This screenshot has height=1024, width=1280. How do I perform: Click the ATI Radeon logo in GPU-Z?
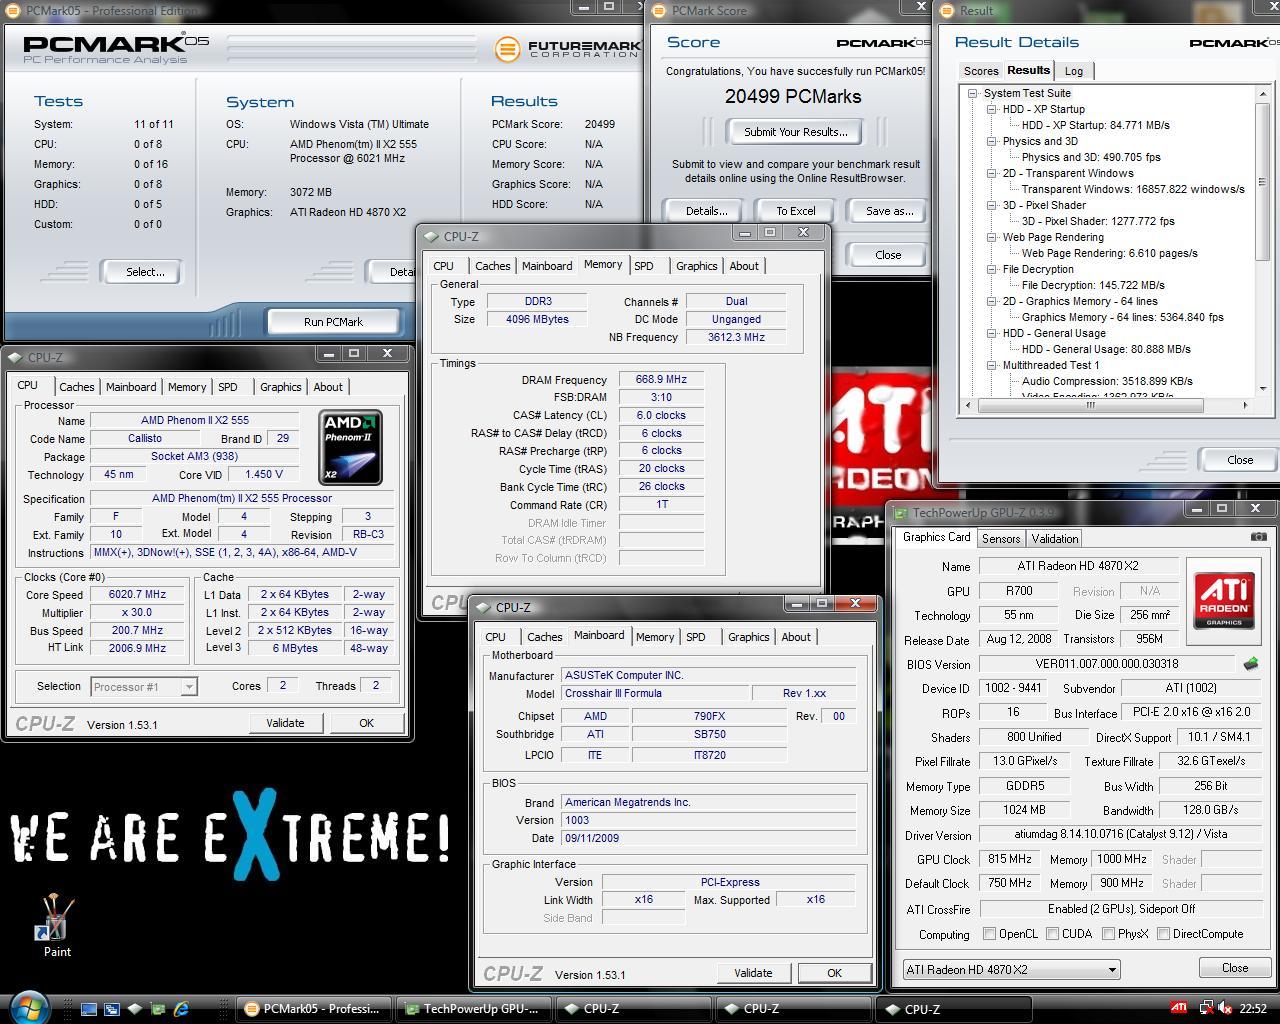(1224, 601)
